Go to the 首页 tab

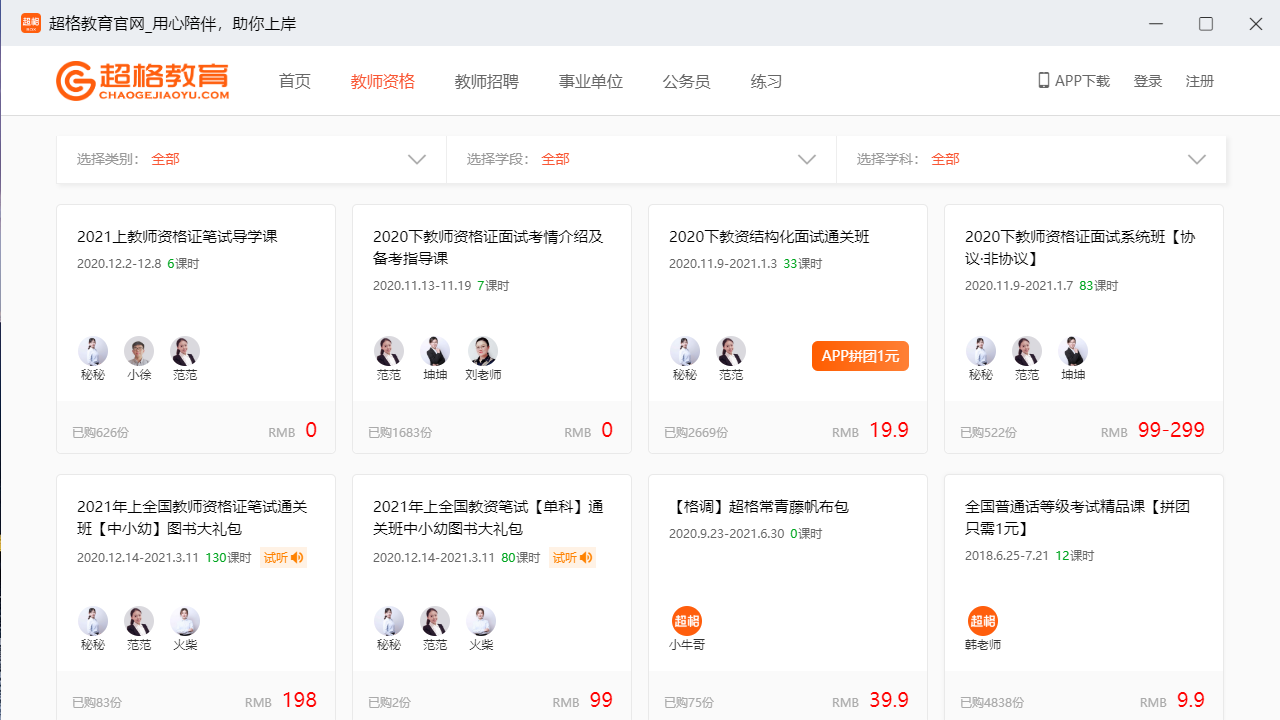tap(294, 81)
